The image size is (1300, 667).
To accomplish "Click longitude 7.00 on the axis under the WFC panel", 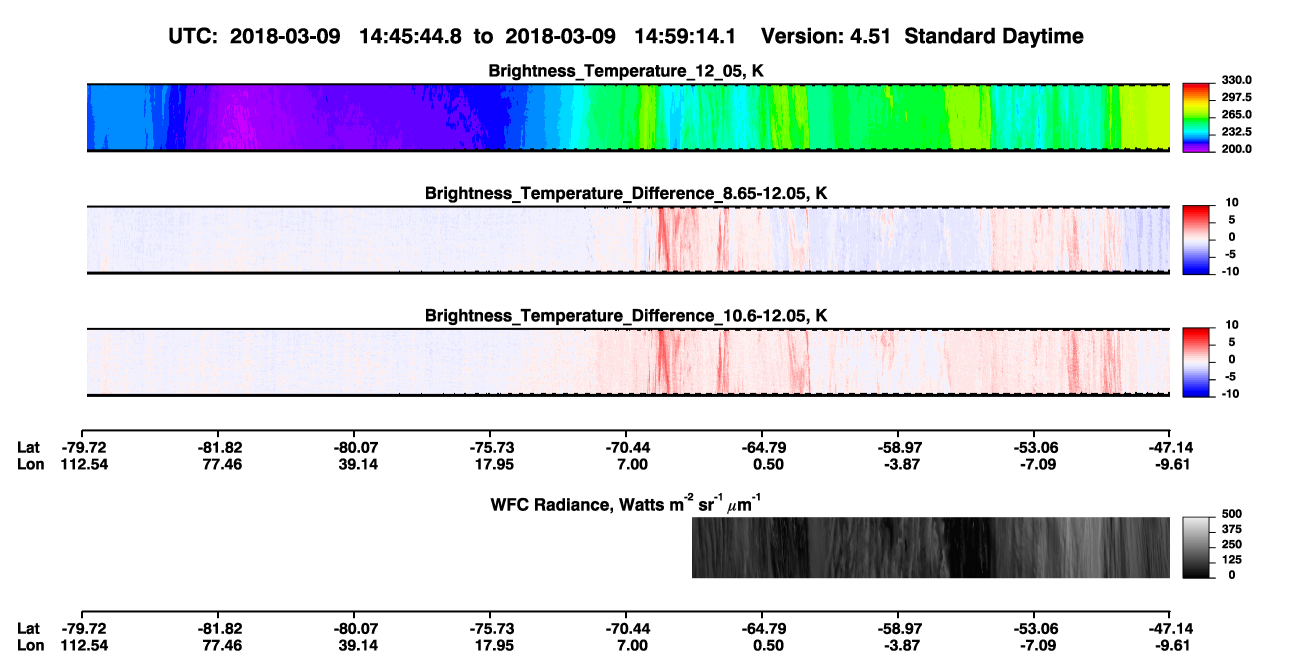I will (x=631, y=645).
